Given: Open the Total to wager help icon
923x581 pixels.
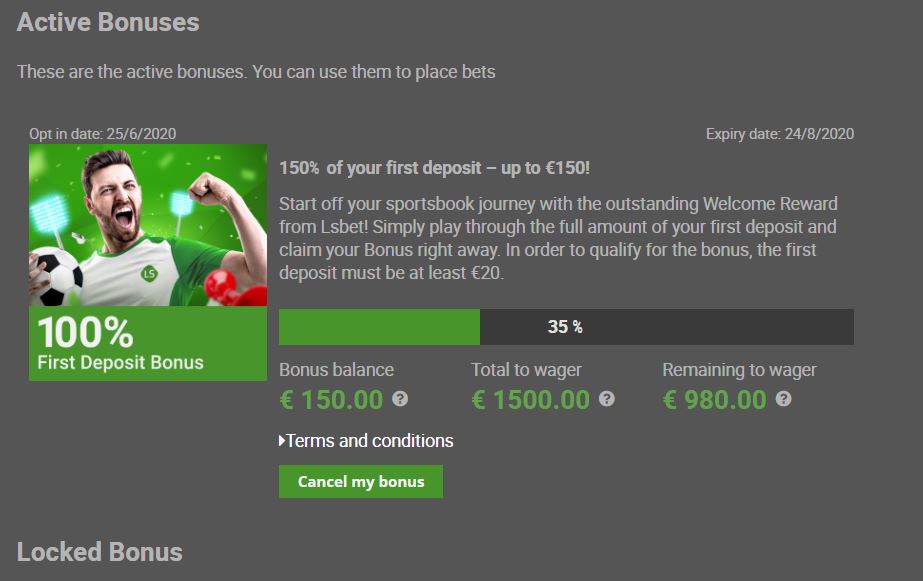Looking at the screenshot, I should [607, 399].
